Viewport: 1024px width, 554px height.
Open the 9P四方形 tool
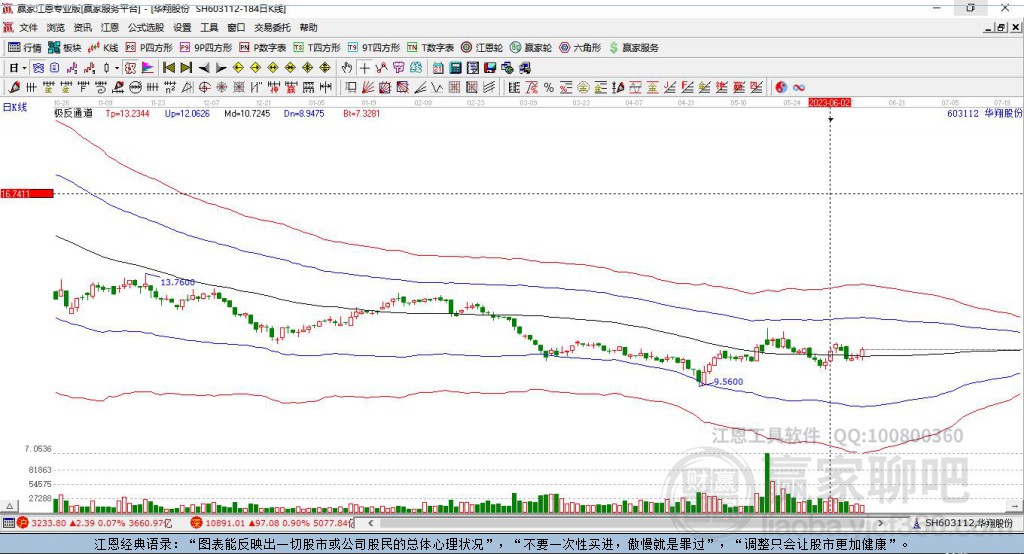click(206, 48)
